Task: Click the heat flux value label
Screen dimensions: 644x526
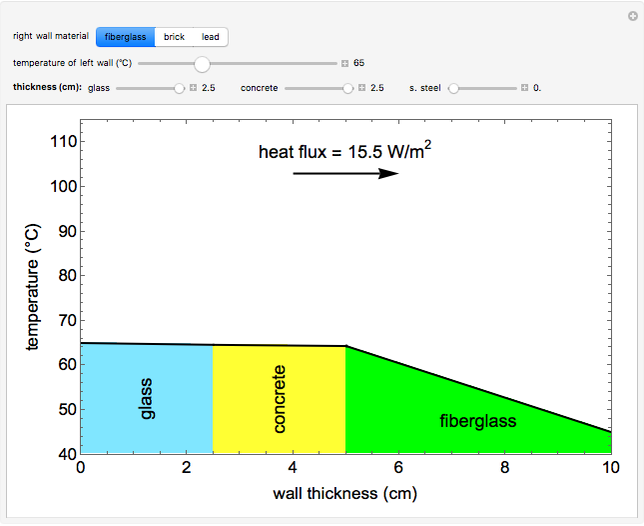Action: [x=345, y=152]
